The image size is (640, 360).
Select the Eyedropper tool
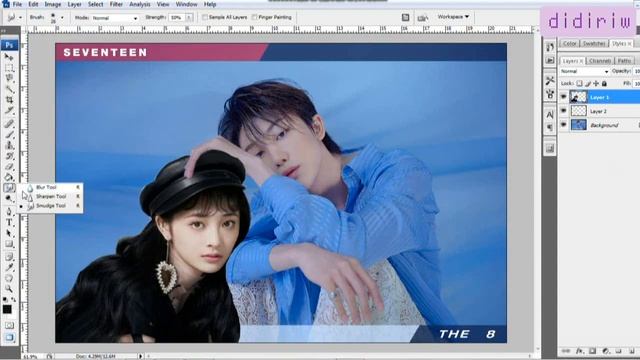(9, 268)
